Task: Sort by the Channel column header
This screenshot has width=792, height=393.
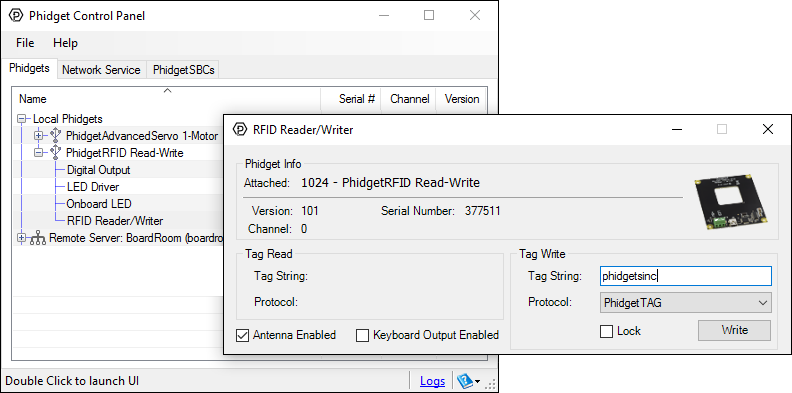Action: [409, 99]
